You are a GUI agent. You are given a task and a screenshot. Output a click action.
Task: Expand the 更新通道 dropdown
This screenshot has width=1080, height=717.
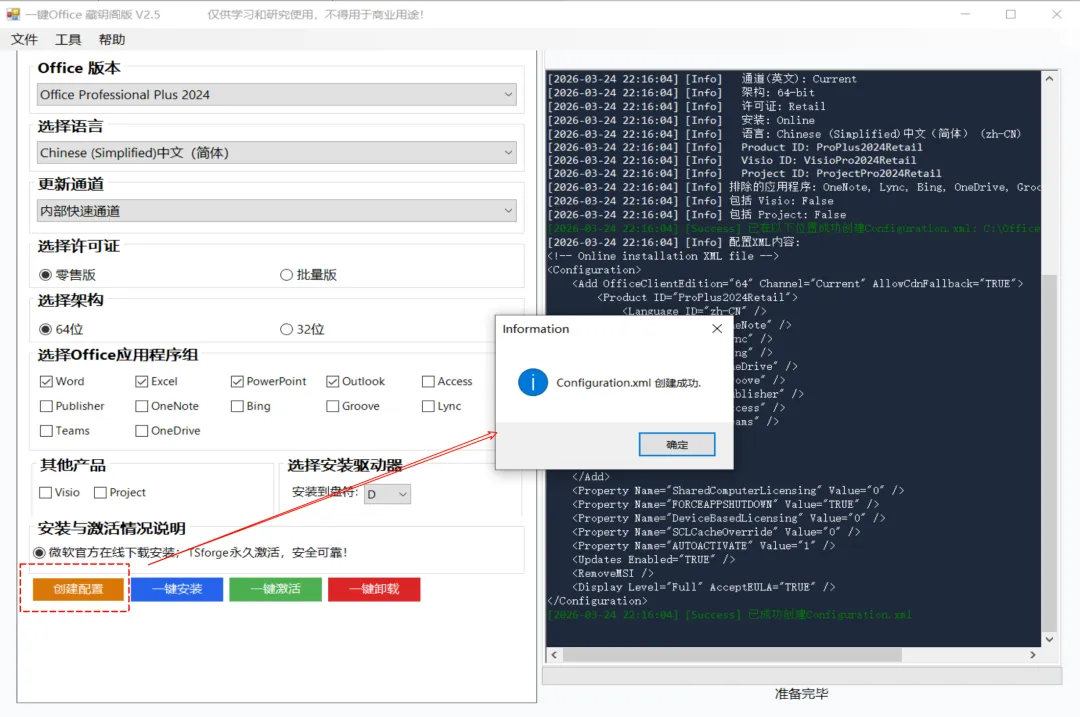276,210
